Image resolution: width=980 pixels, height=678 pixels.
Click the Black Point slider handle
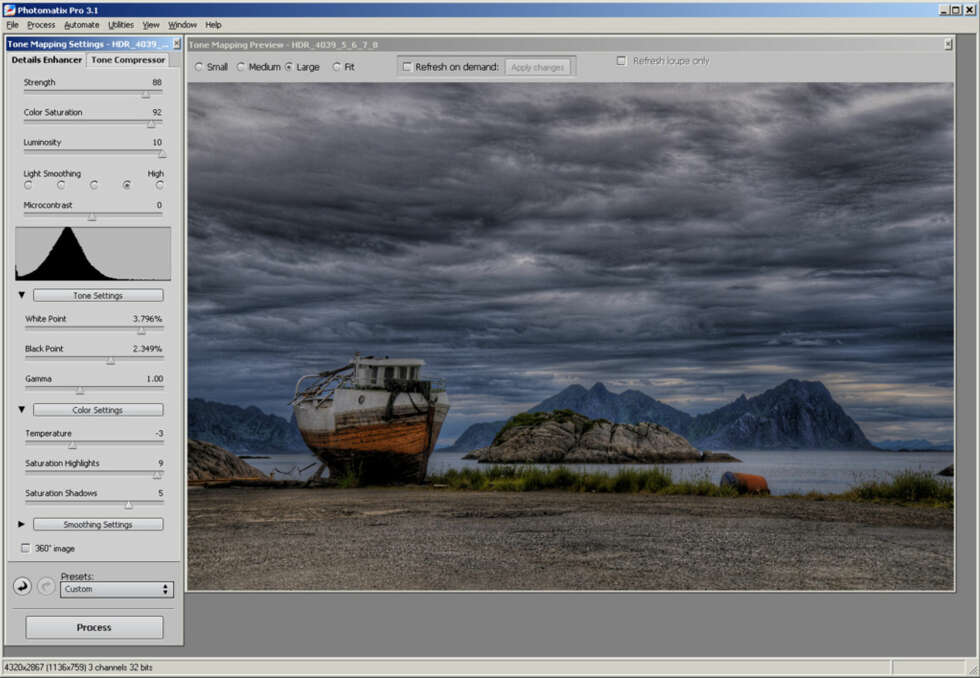tap(111, 361)
